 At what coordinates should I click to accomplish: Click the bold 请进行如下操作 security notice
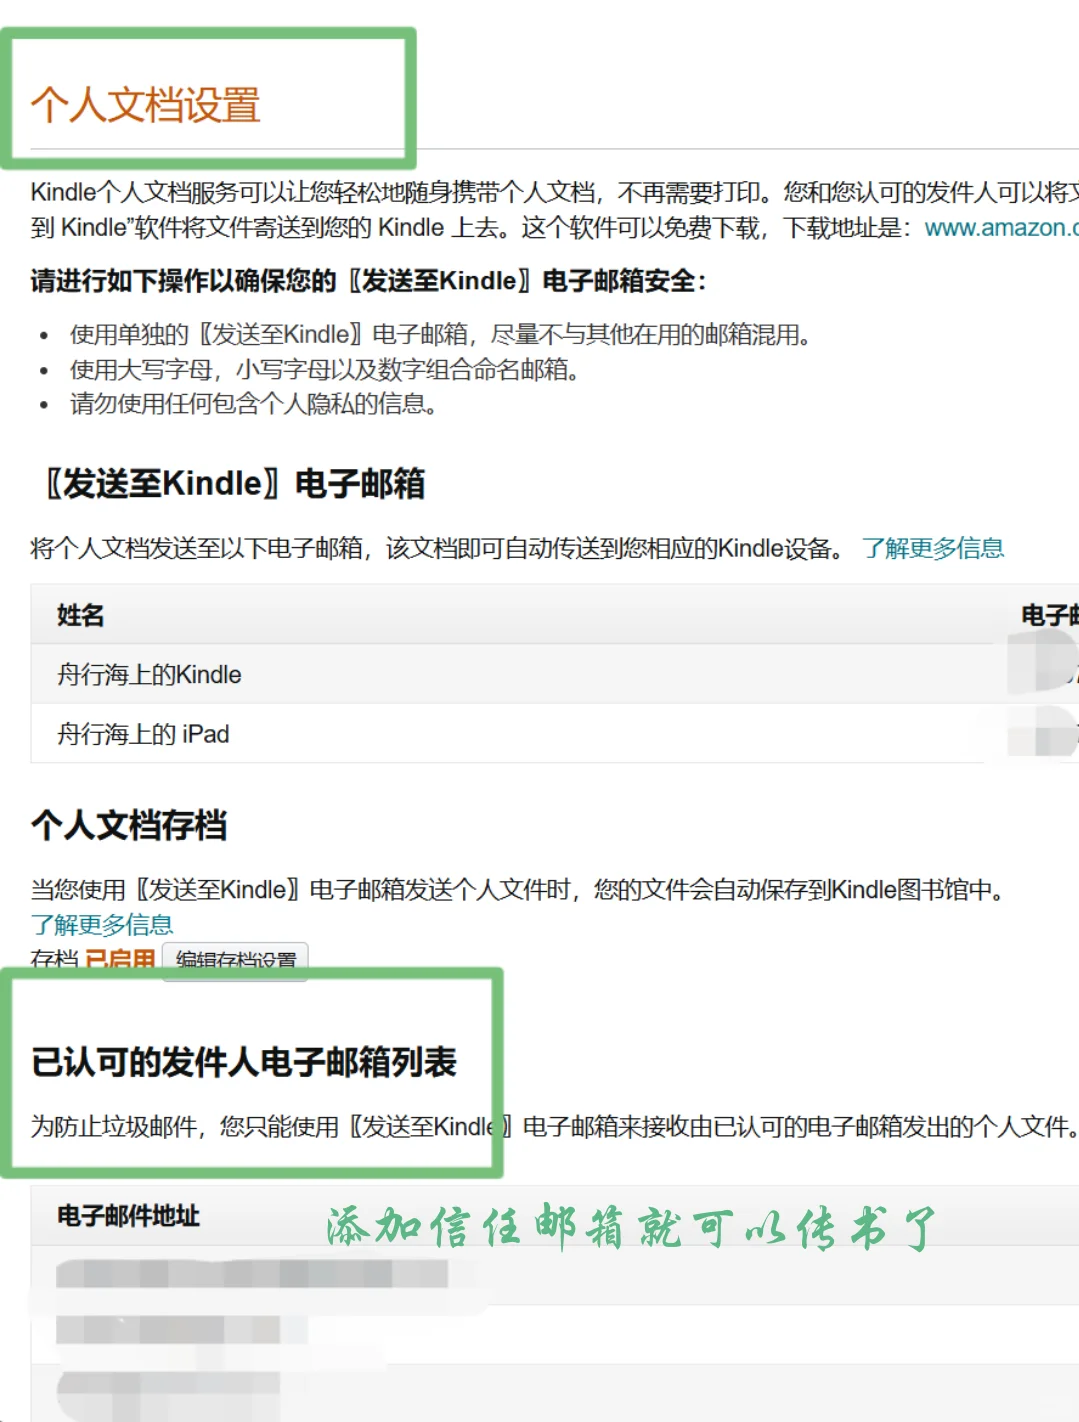coord(368,281)
